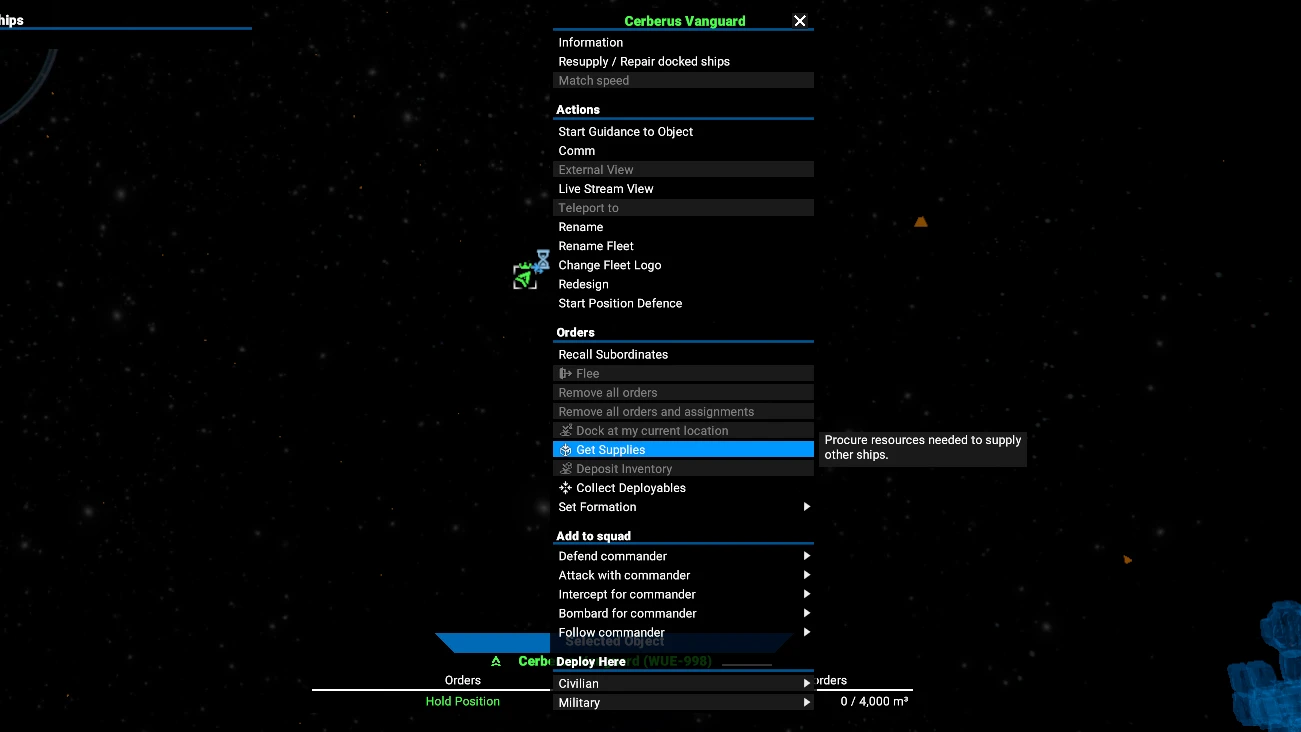This screenshot has width=1301, height=732.
Task: Click the Get Supplies box icon
Action: [566, 450]
